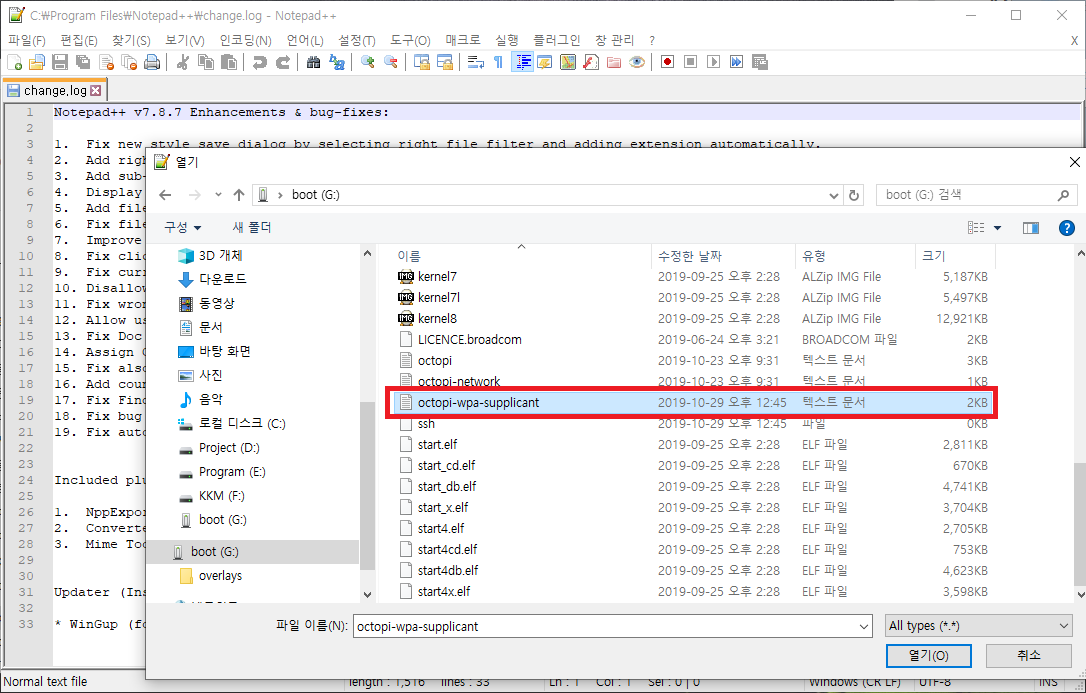This screenshot has height=693, width=1086.
Task: Start macro recording with red dot icon
Action: coord(668,62)
